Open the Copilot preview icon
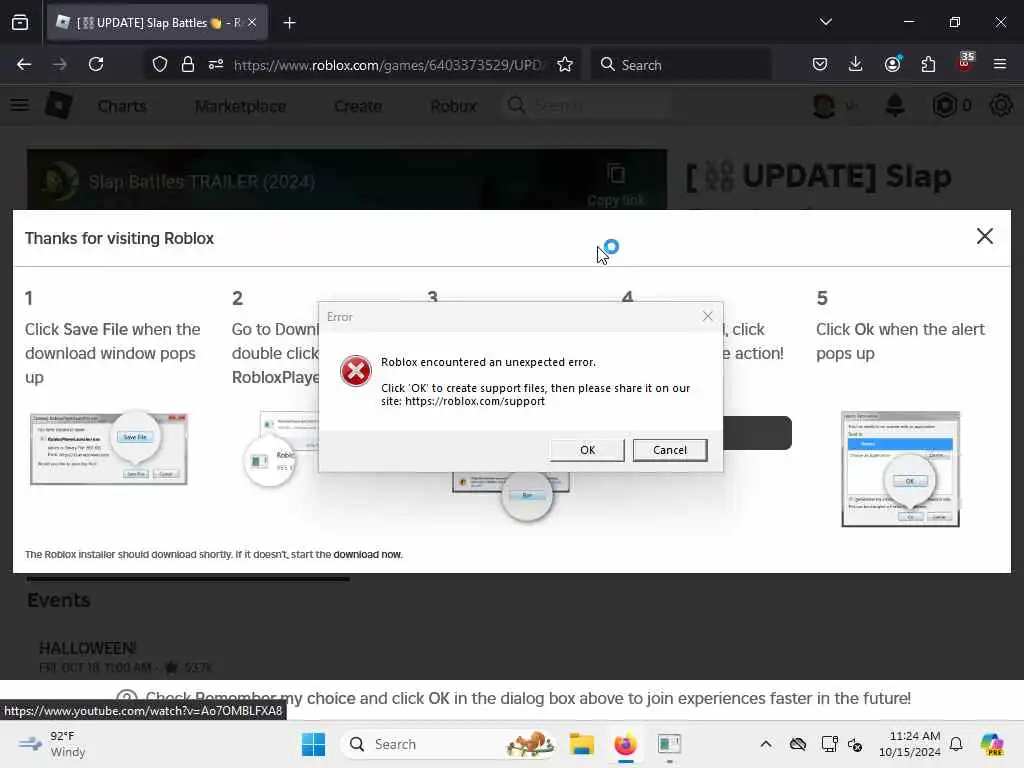Screen dimensions: 1024x768 (992, 744)
